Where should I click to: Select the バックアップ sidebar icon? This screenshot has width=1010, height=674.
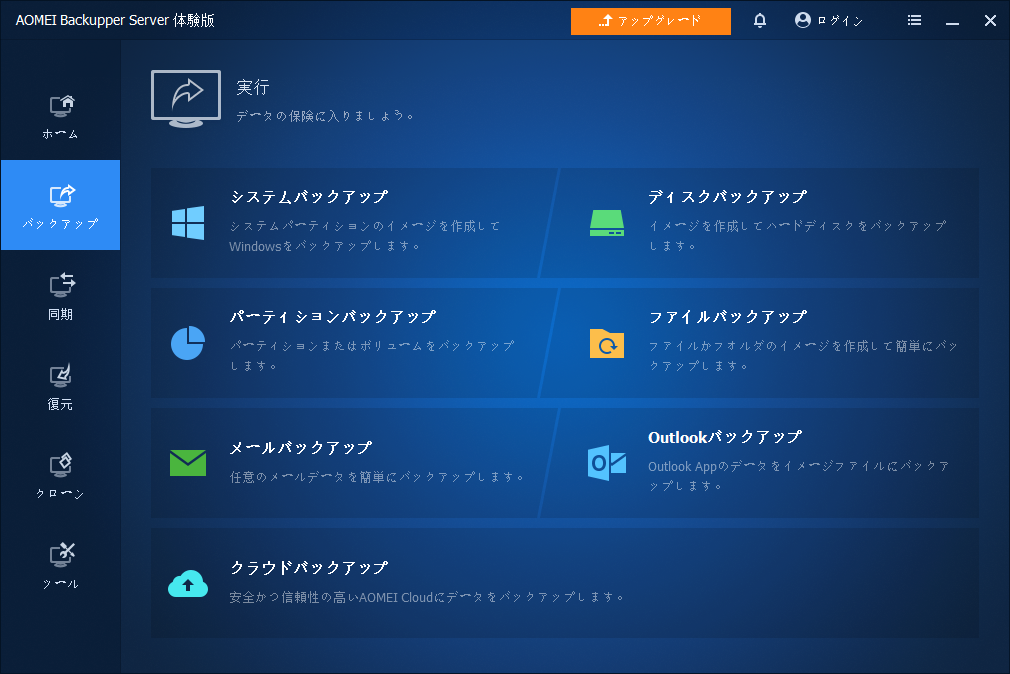tap(61, 195)
